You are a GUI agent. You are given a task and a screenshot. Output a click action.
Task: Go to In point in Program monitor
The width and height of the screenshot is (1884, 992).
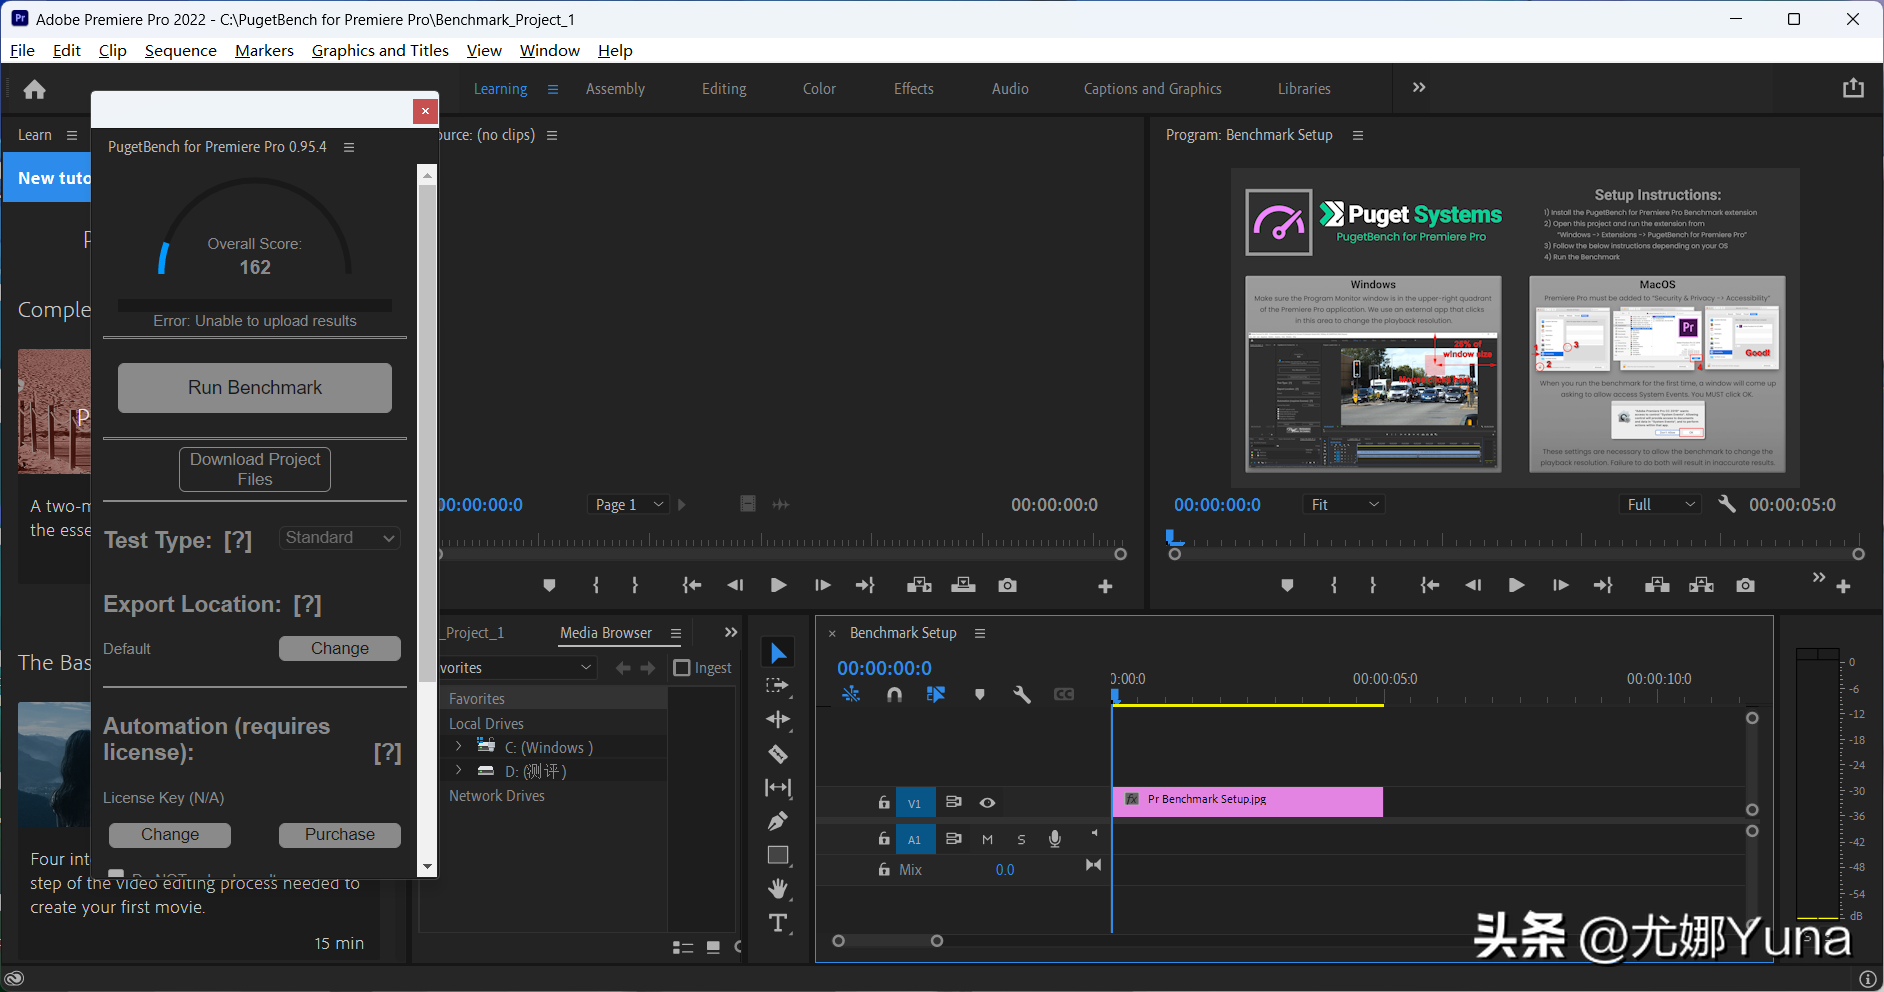click(1429, 585)
